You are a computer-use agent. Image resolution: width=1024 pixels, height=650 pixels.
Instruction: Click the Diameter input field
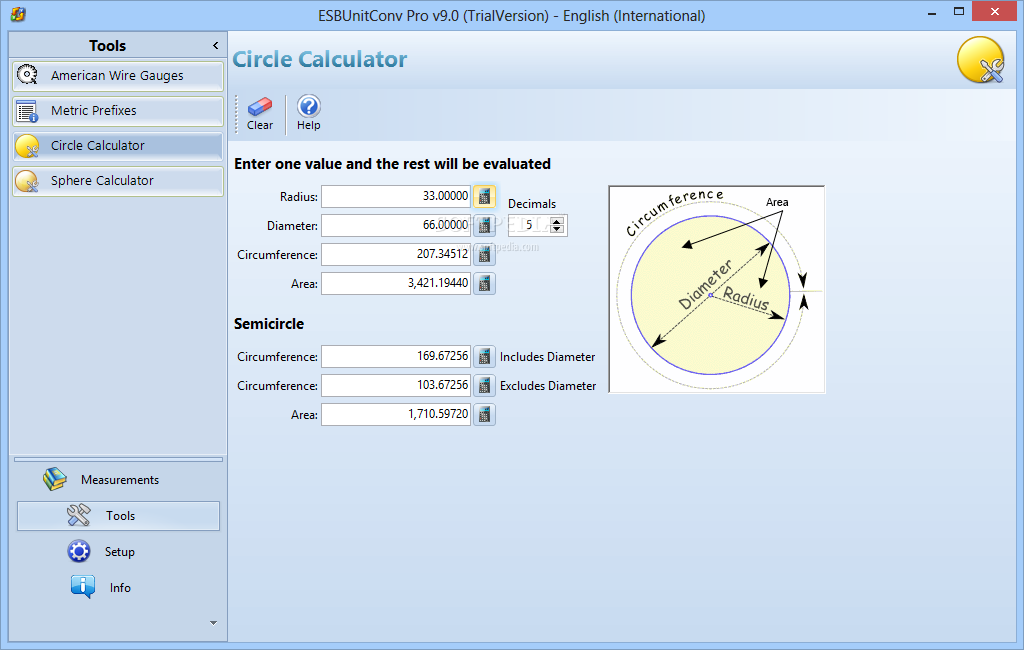[396, 225]
